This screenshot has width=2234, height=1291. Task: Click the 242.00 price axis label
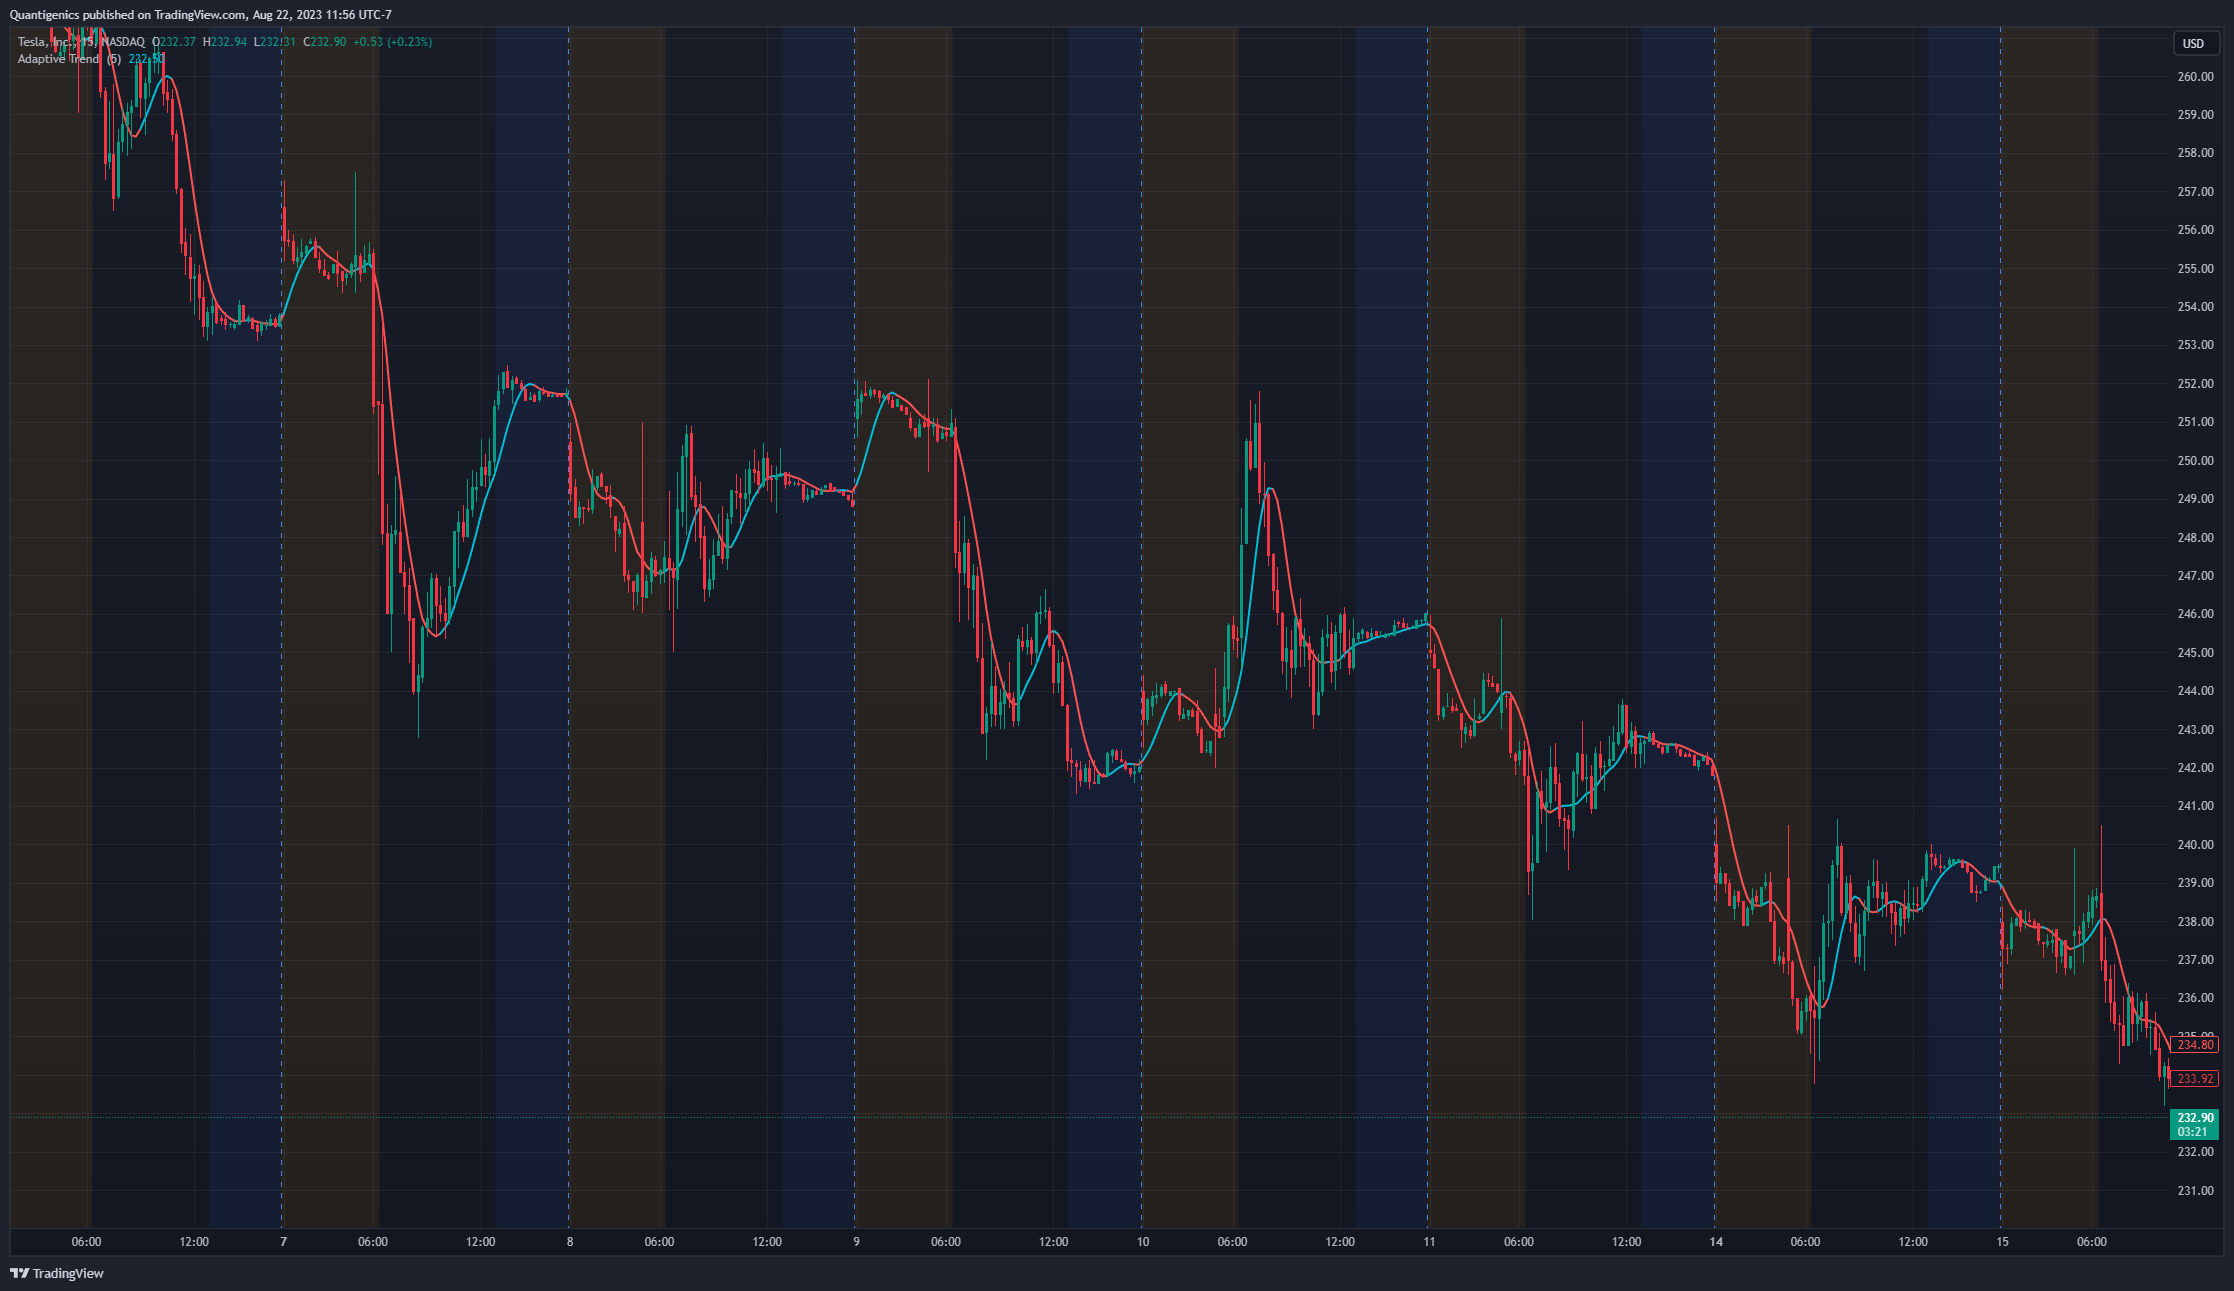[2195, 768]
